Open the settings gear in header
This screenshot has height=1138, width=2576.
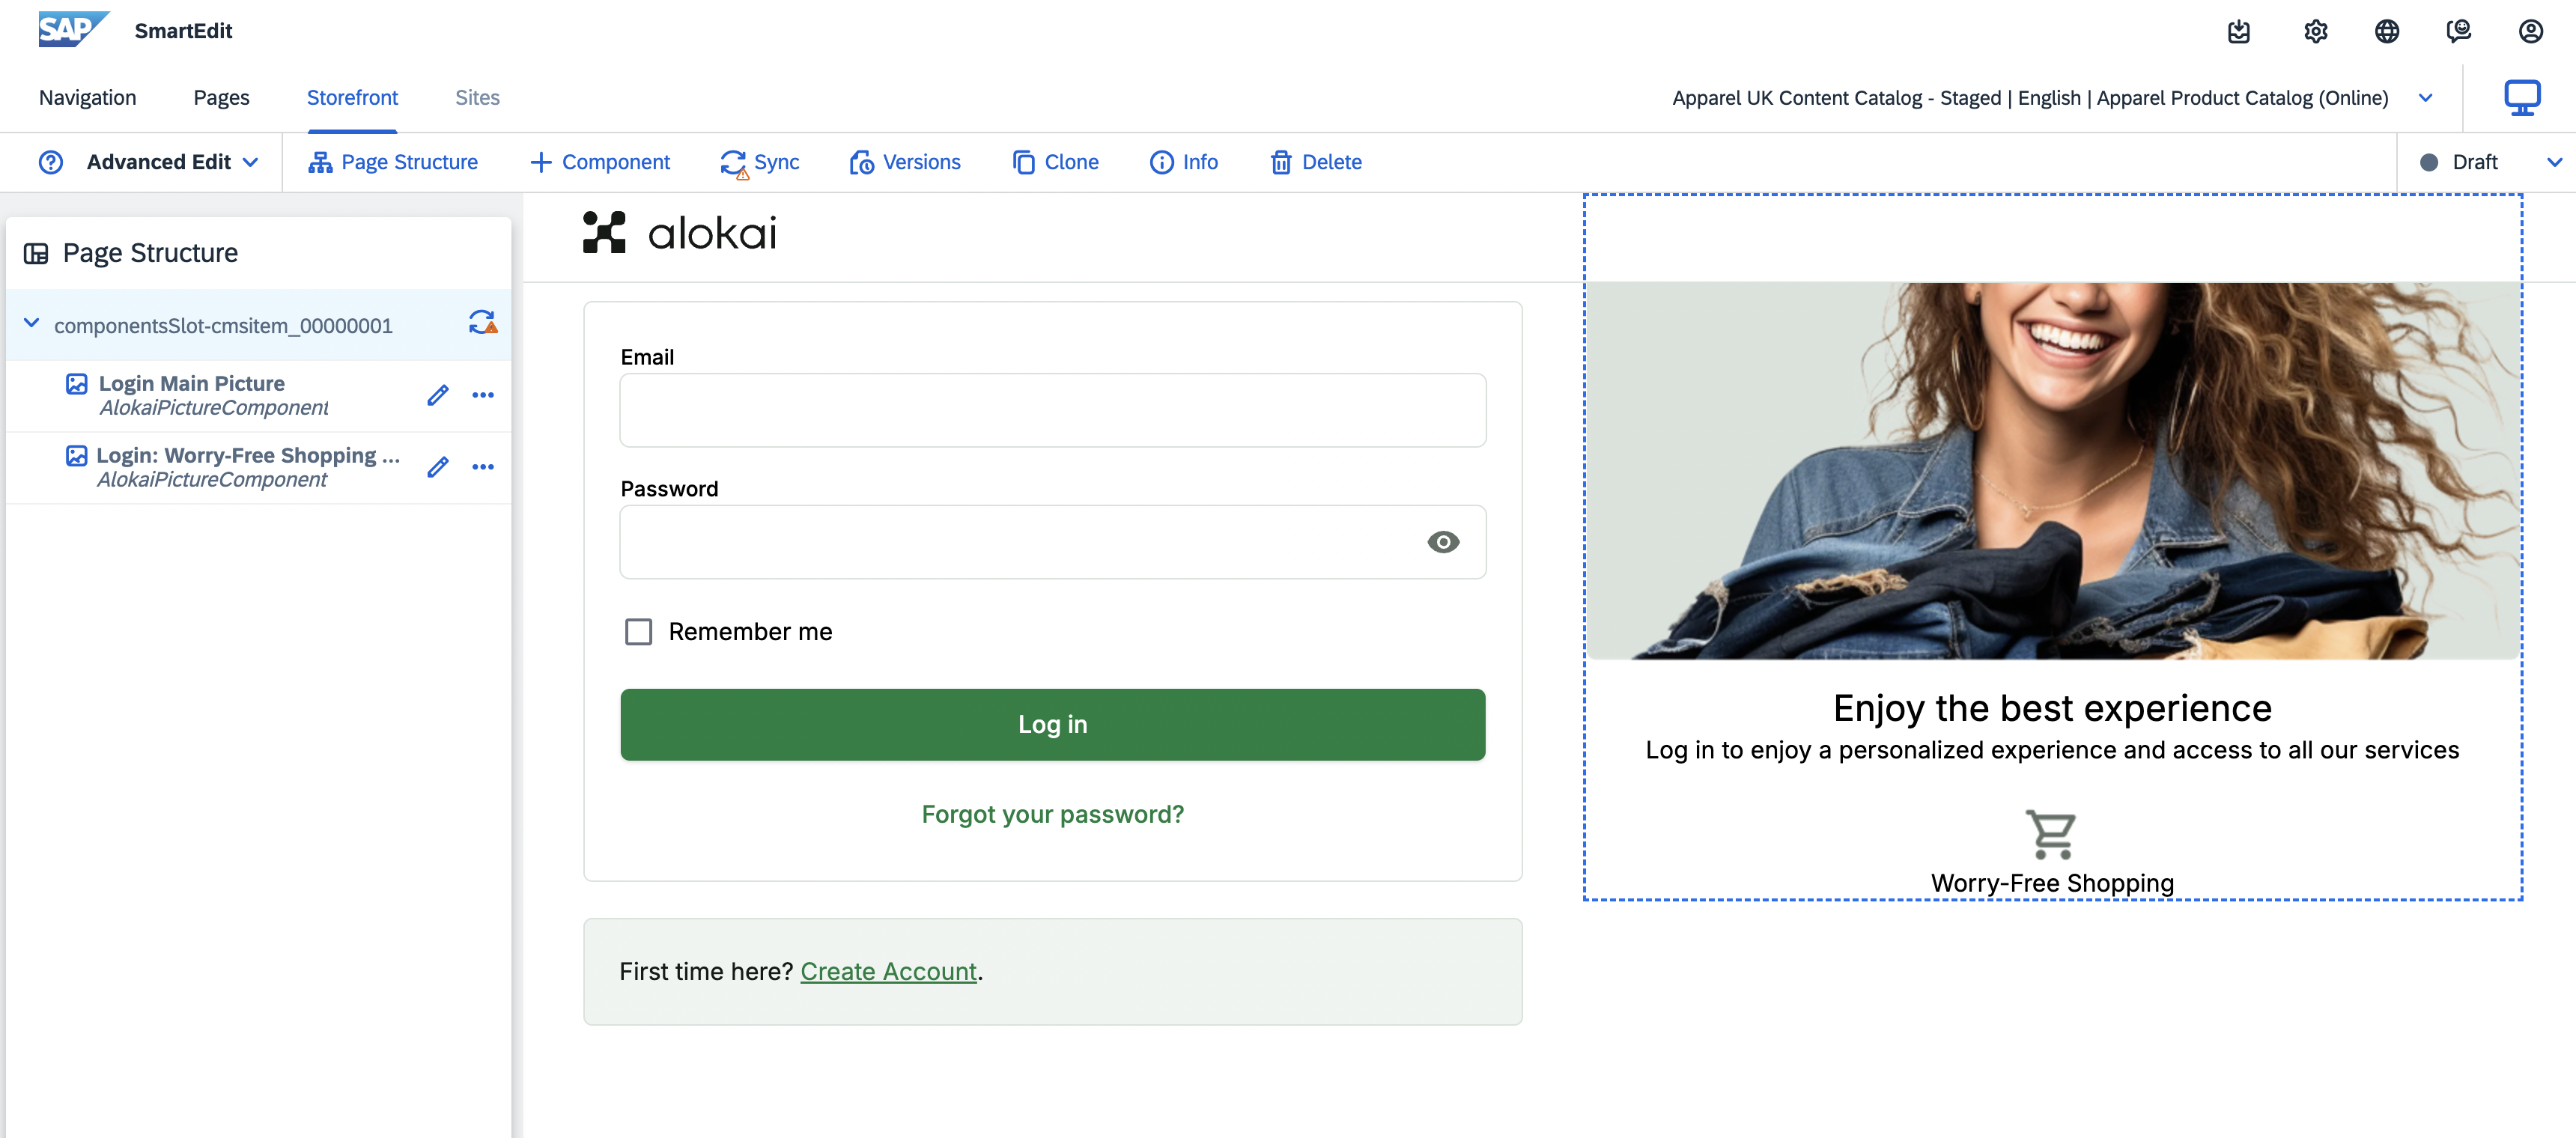coord(2315,32)
